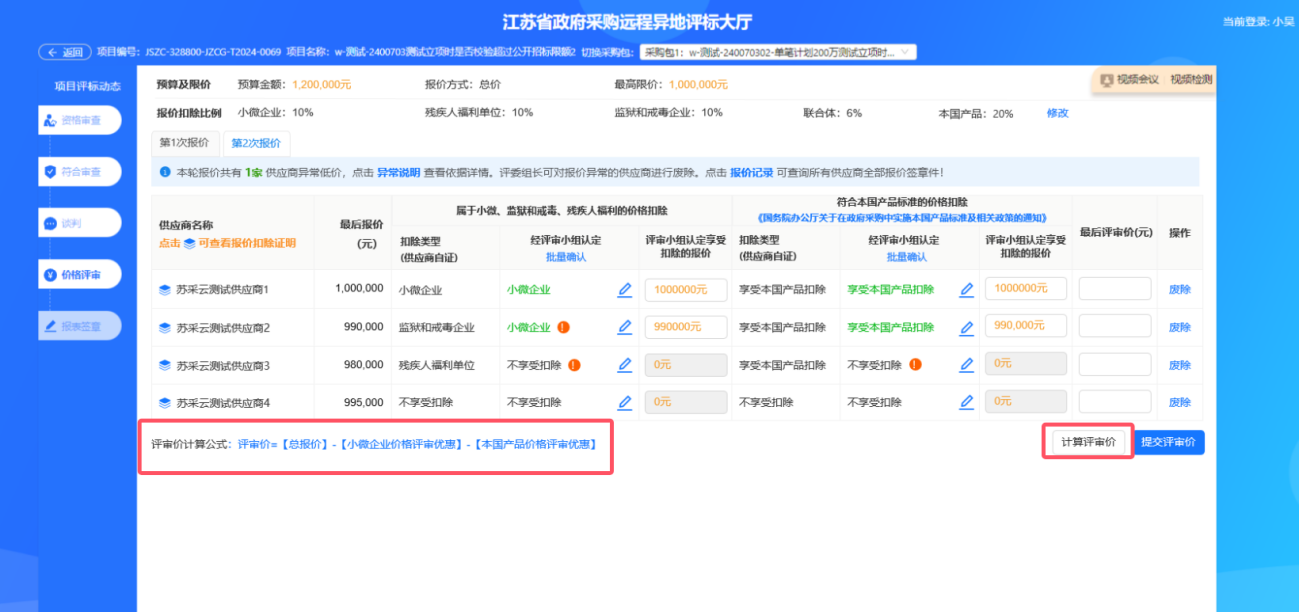The height and width of the screenshot is (612, 1299).
Task: Click the 异常说明 link
Action: coord(398,172)
